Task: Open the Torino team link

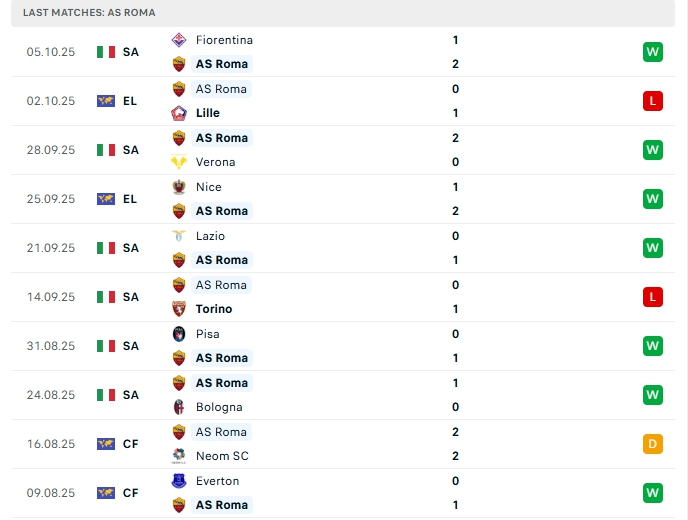Action: point(214,309)
